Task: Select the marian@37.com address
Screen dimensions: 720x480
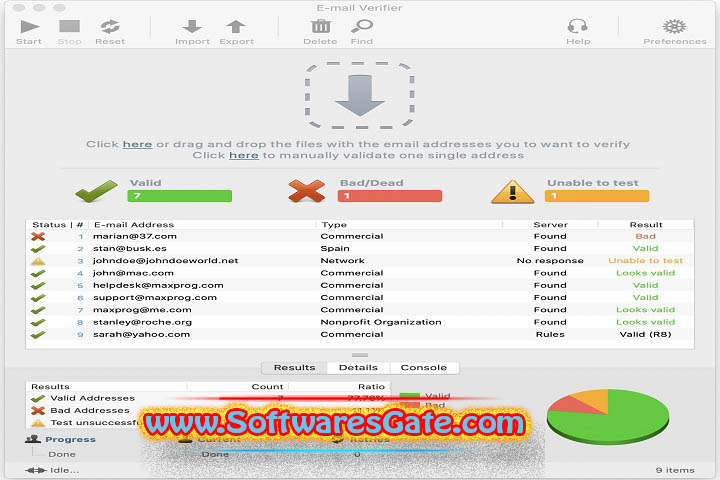Action: pyautogui.click(x=135, y=236)
